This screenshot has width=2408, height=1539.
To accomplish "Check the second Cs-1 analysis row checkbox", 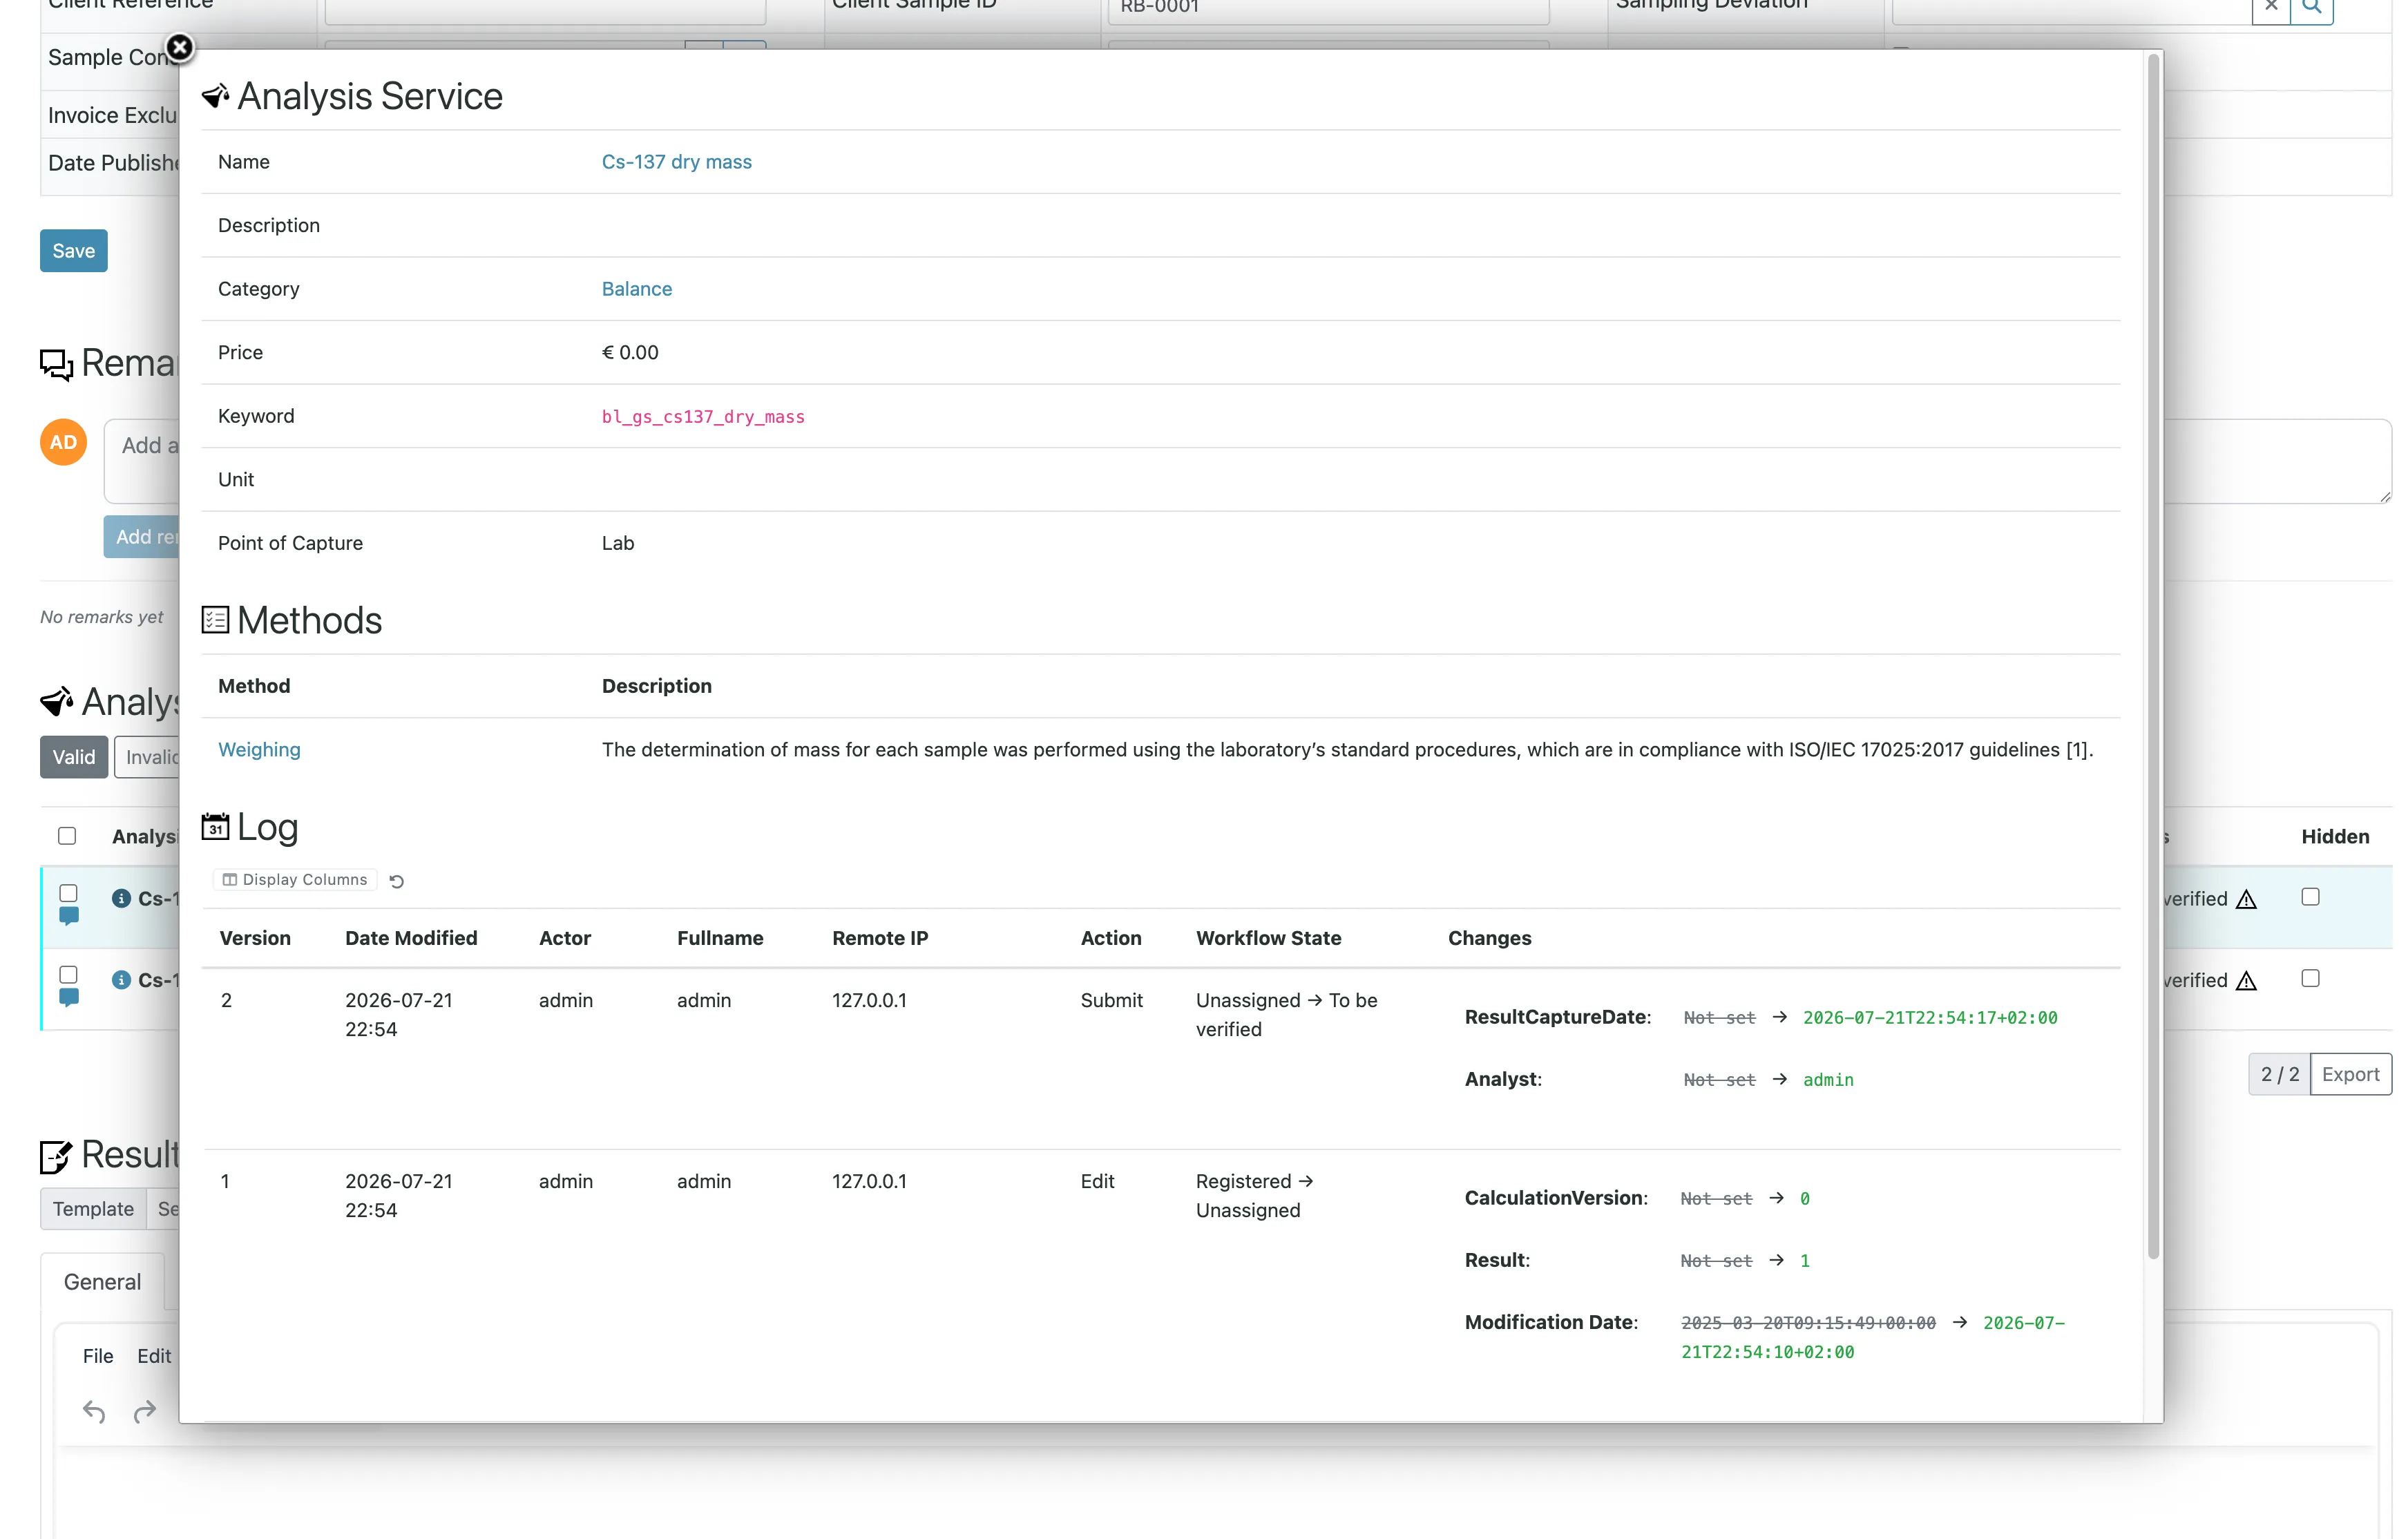I will point(68,974).
